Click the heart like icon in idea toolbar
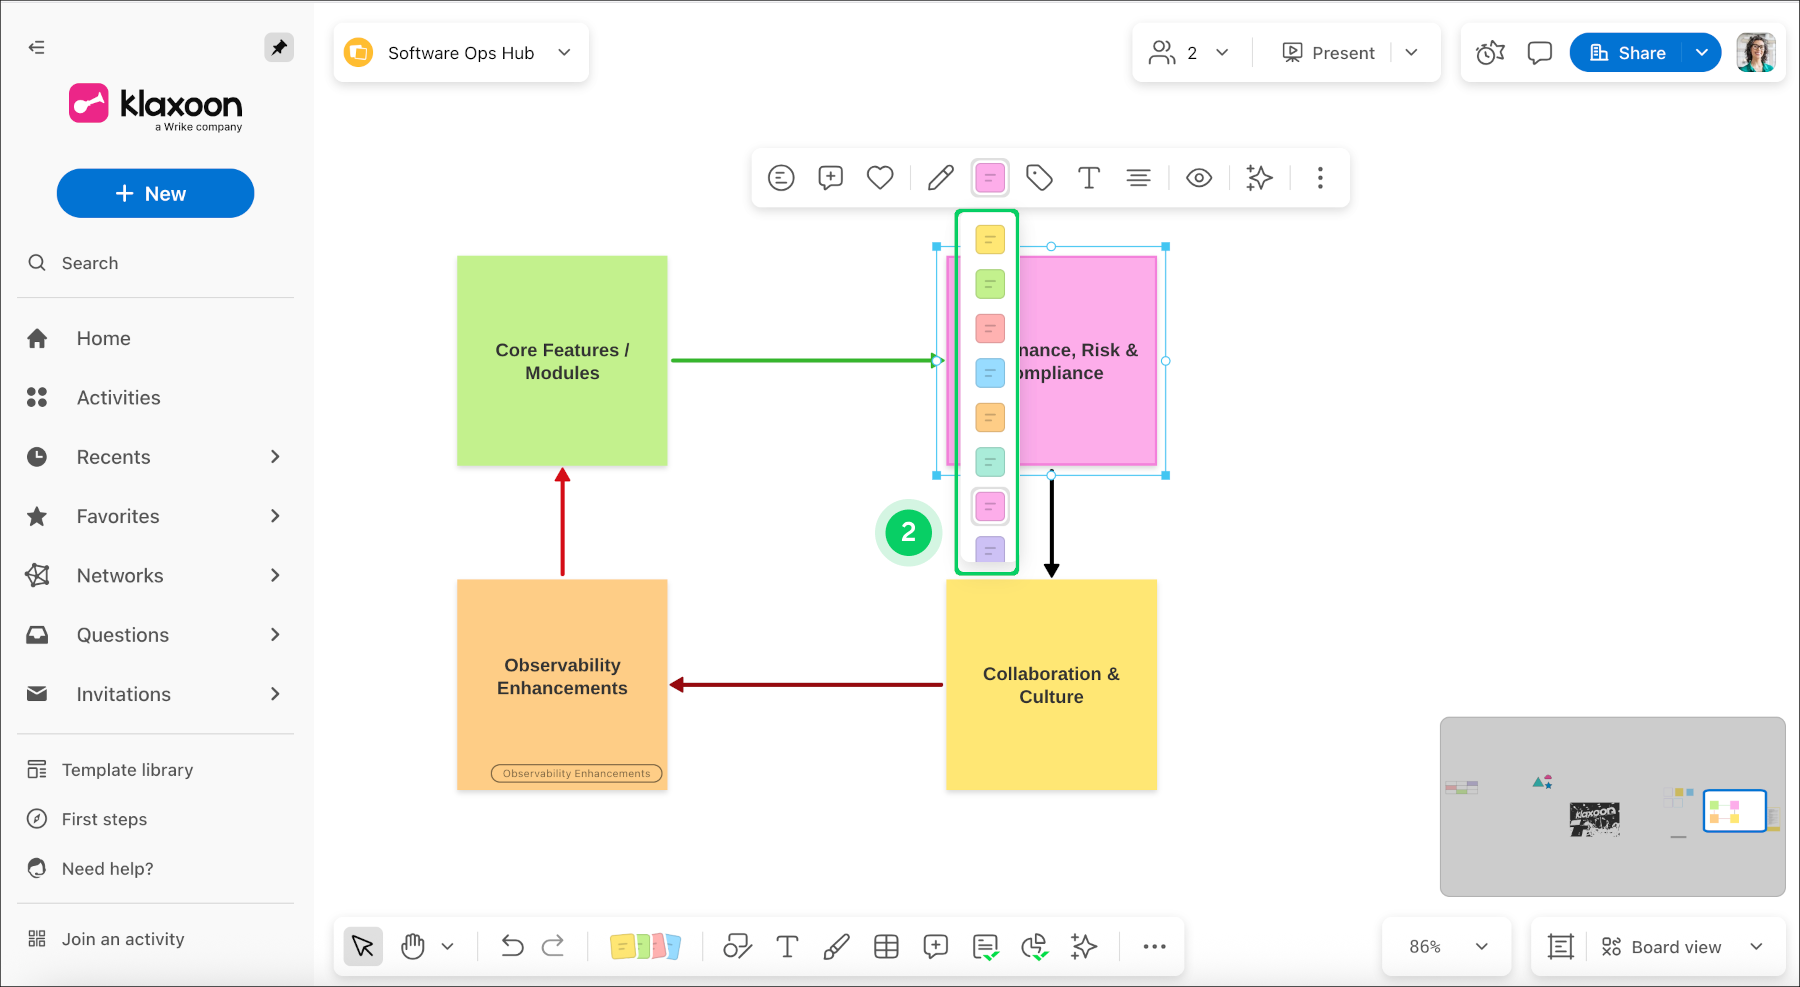Screen dimensions: 1800x987 pos(880,178)
